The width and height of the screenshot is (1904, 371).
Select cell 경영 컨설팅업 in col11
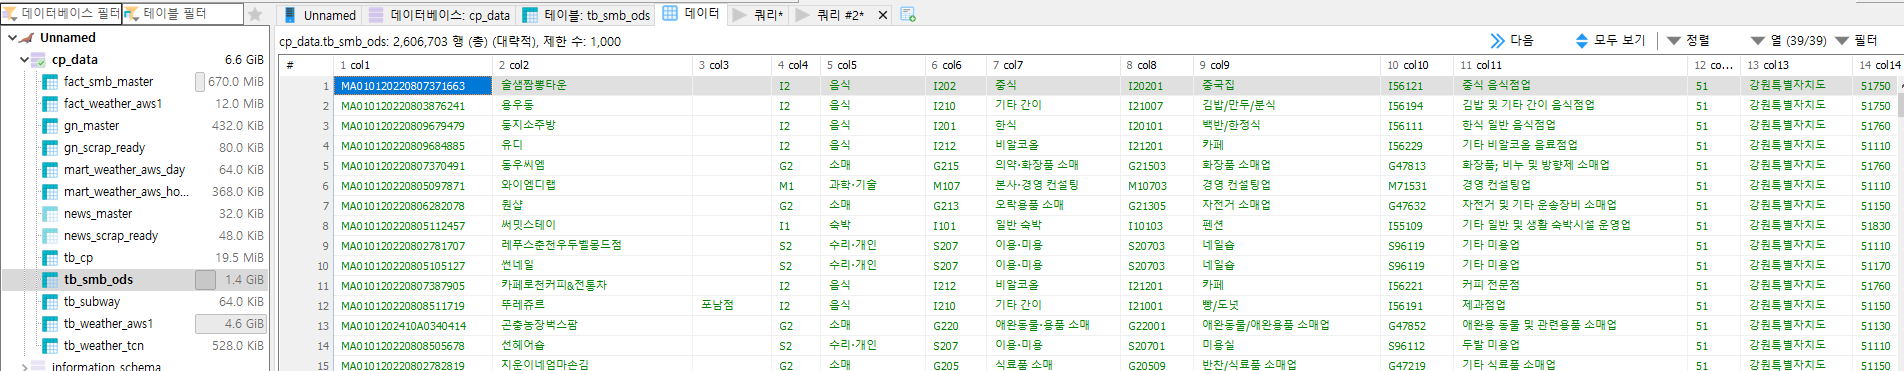1571,186
